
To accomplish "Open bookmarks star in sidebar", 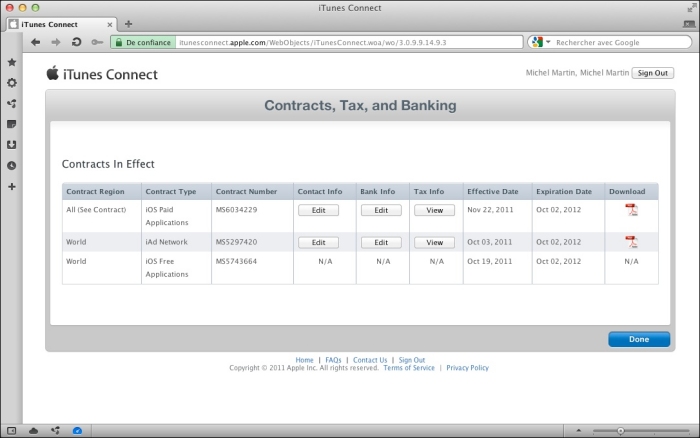I will [x=12, y=62].
